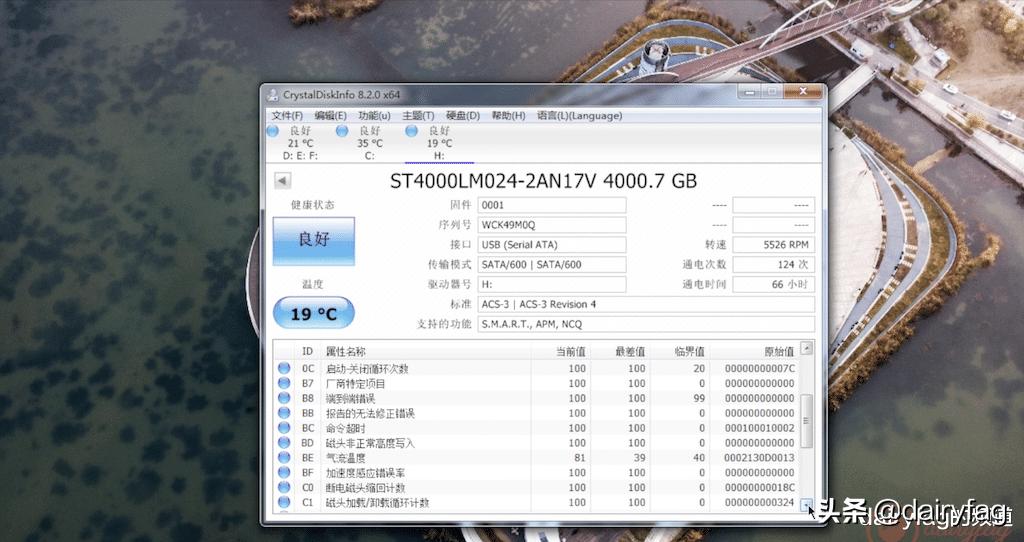
Task: Select the 磁头非正常高度写入 attribute row
Action: point(536,443)
